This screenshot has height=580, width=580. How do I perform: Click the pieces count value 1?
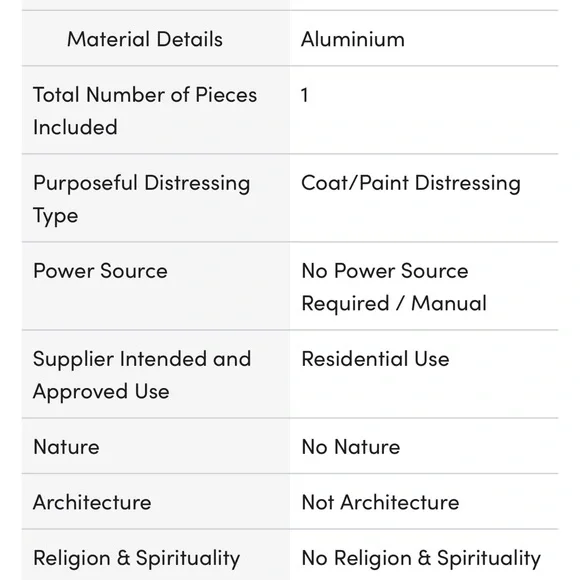coord(304,95)
